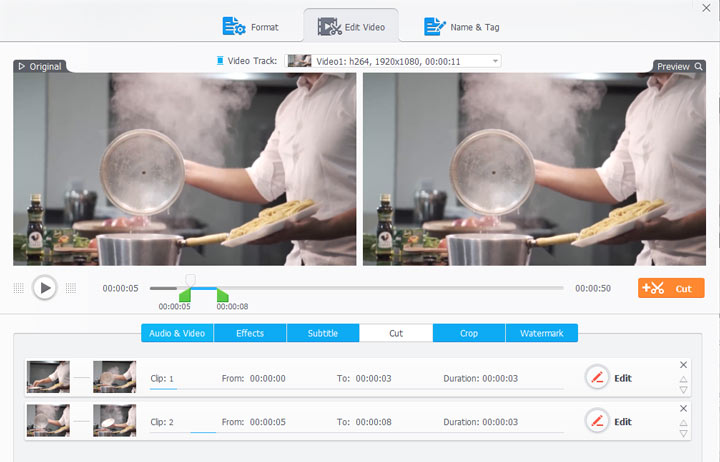Image resolution: width=720 pixels, height=462 pixels.
Task: Select the Subtitle tab
Action: pyautogui.click(x=323, y=333)
